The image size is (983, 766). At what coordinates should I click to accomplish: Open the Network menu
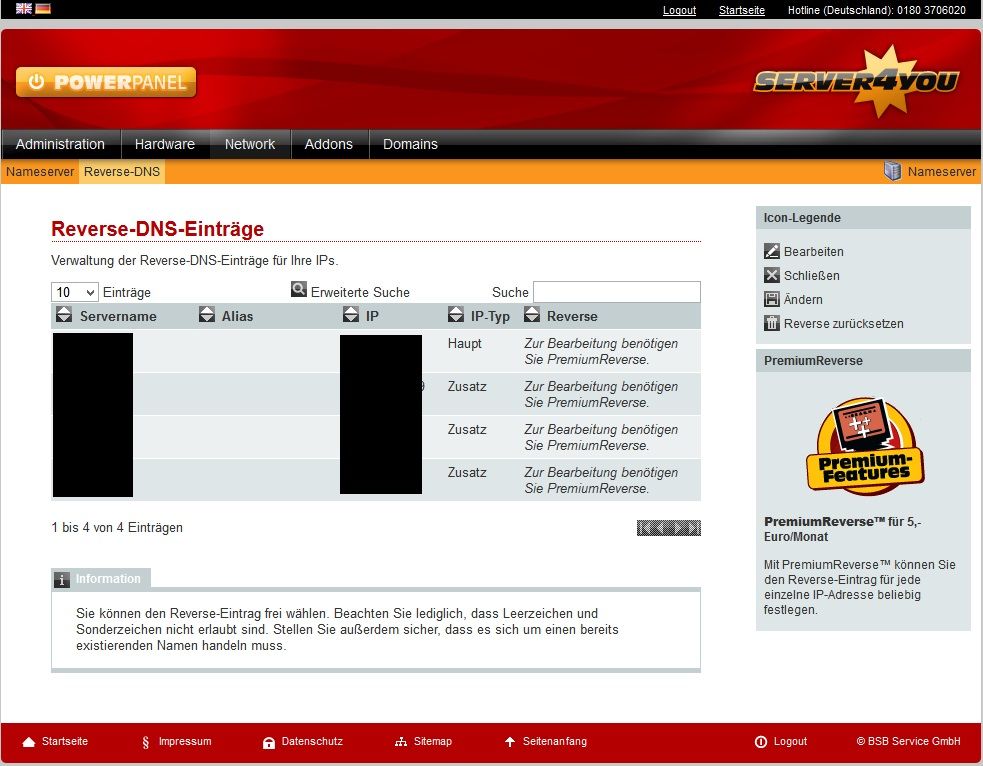249,144
